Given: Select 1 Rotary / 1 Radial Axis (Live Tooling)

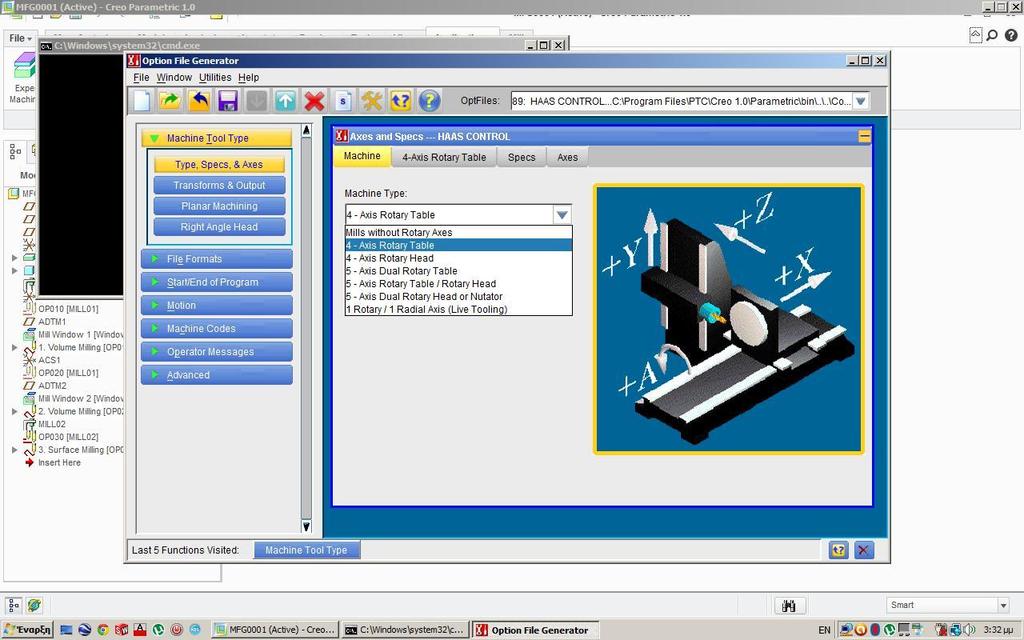Looking at the screenshot, I should pos(458,310).
